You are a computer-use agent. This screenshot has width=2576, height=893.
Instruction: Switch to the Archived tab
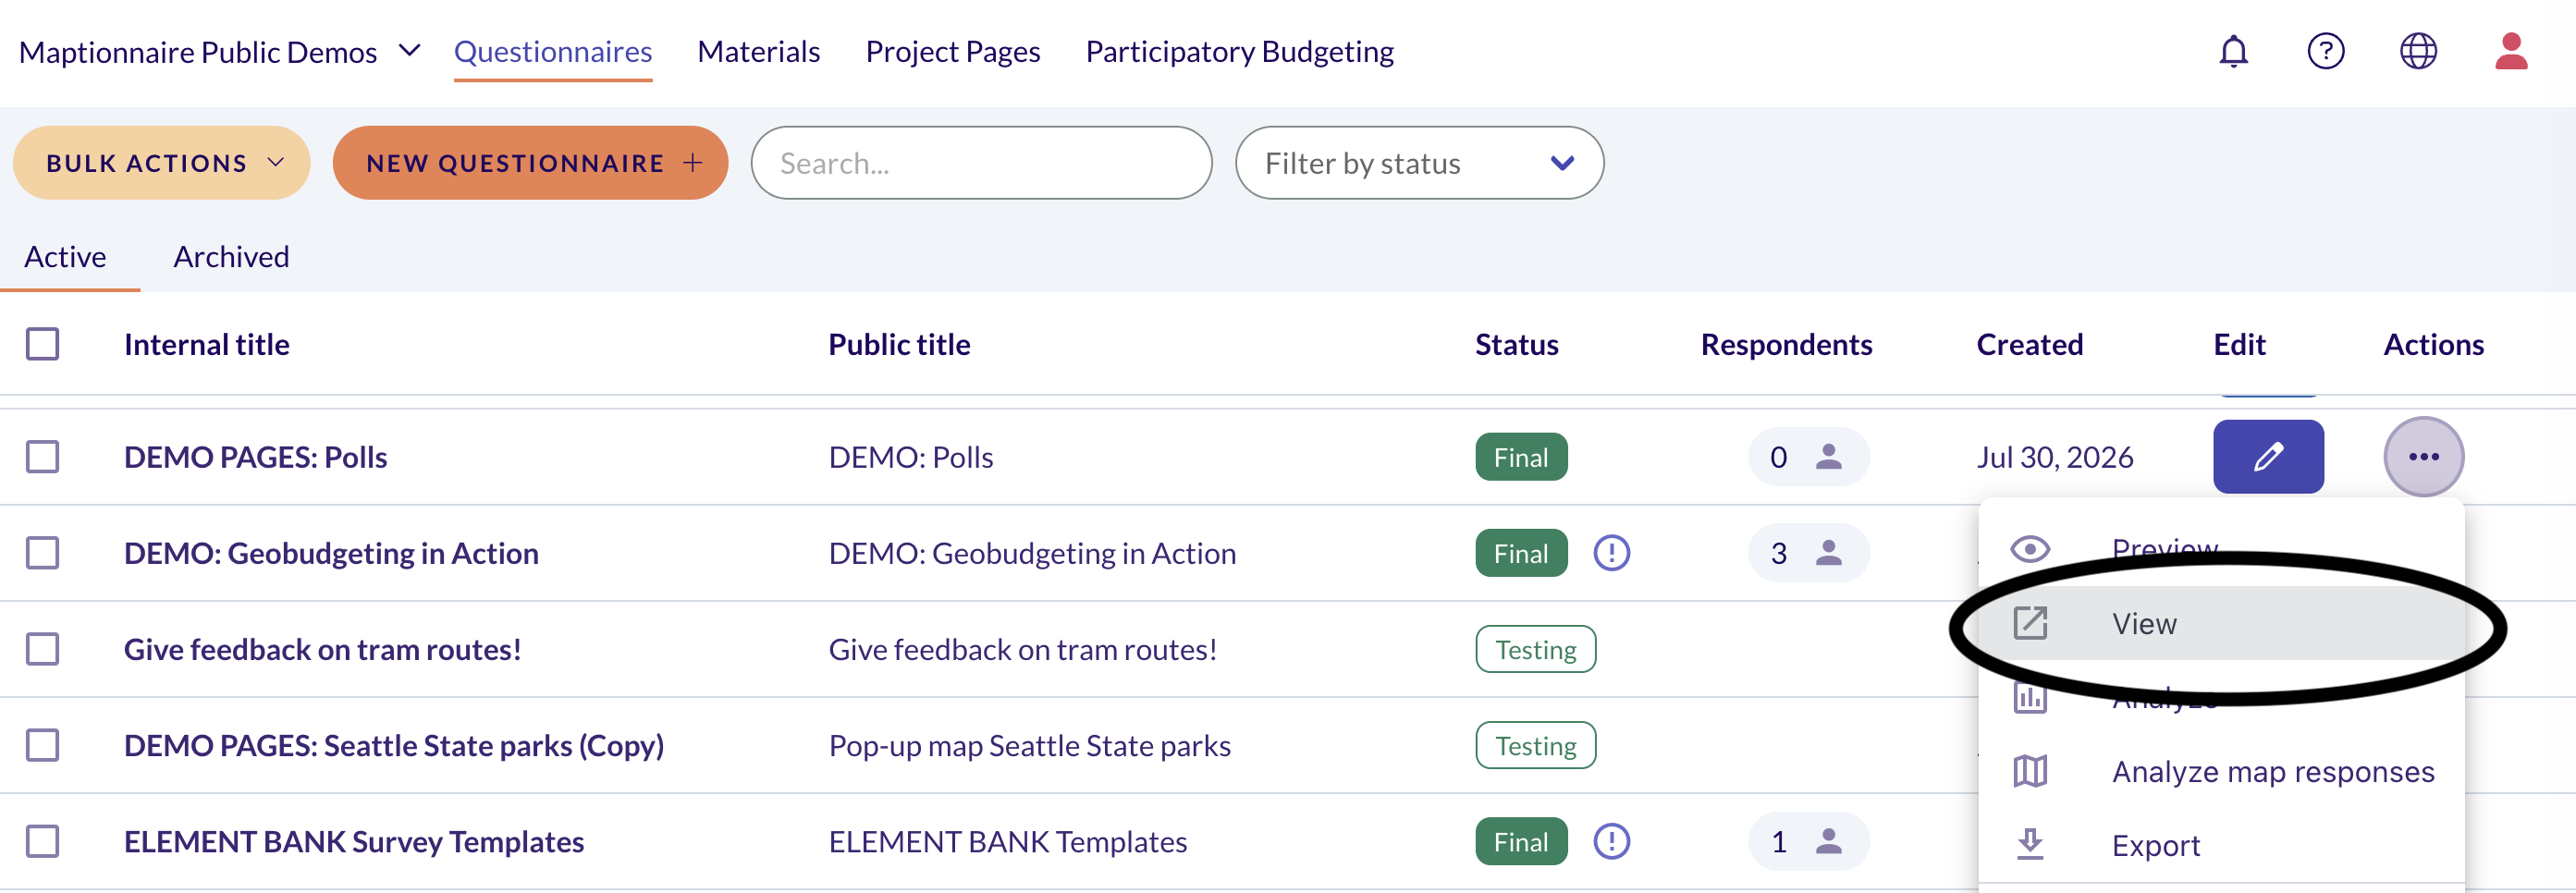tap(231, 257)
